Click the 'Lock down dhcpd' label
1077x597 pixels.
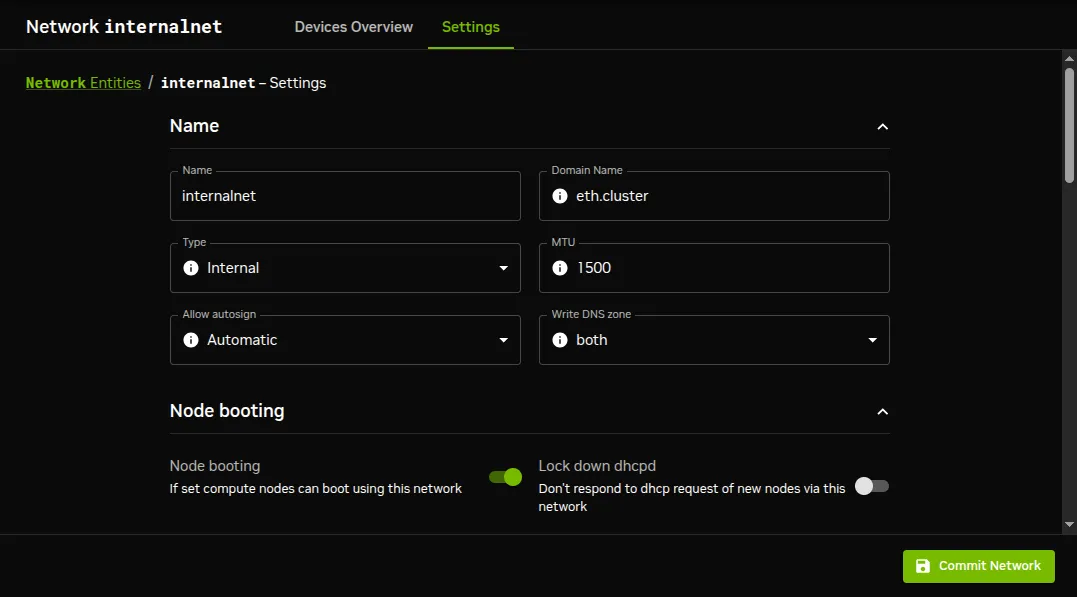pos(597,466)
